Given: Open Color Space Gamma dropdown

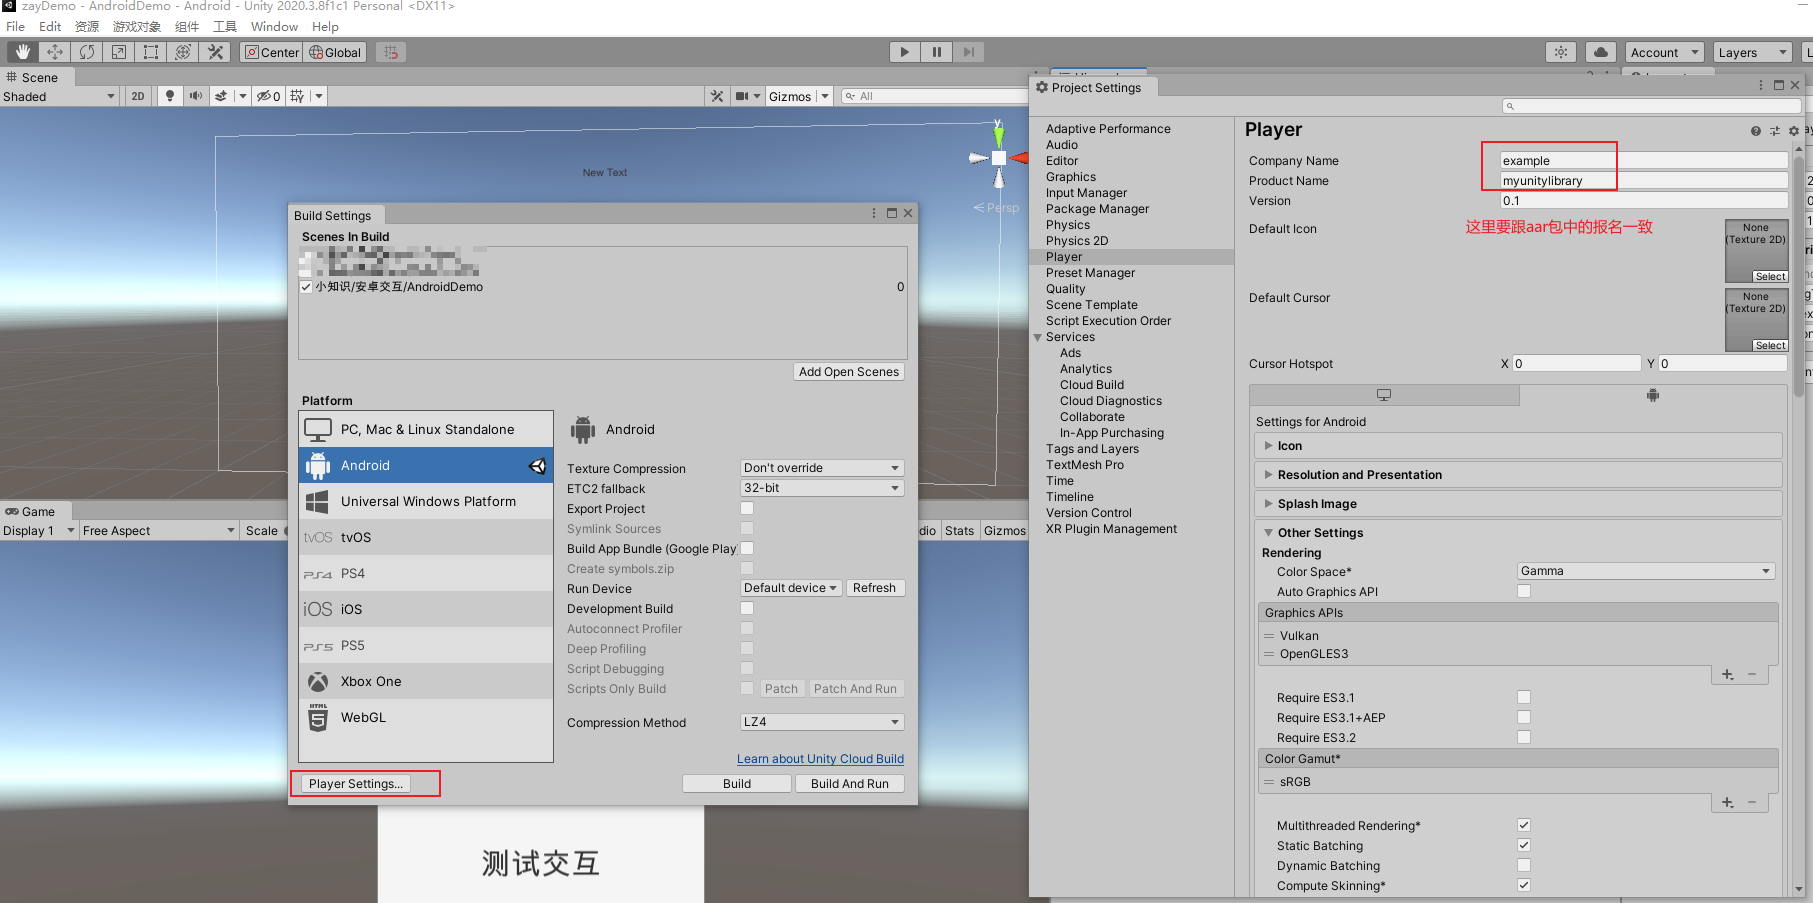Looking at the screenshot, I should click(1646, 571).
